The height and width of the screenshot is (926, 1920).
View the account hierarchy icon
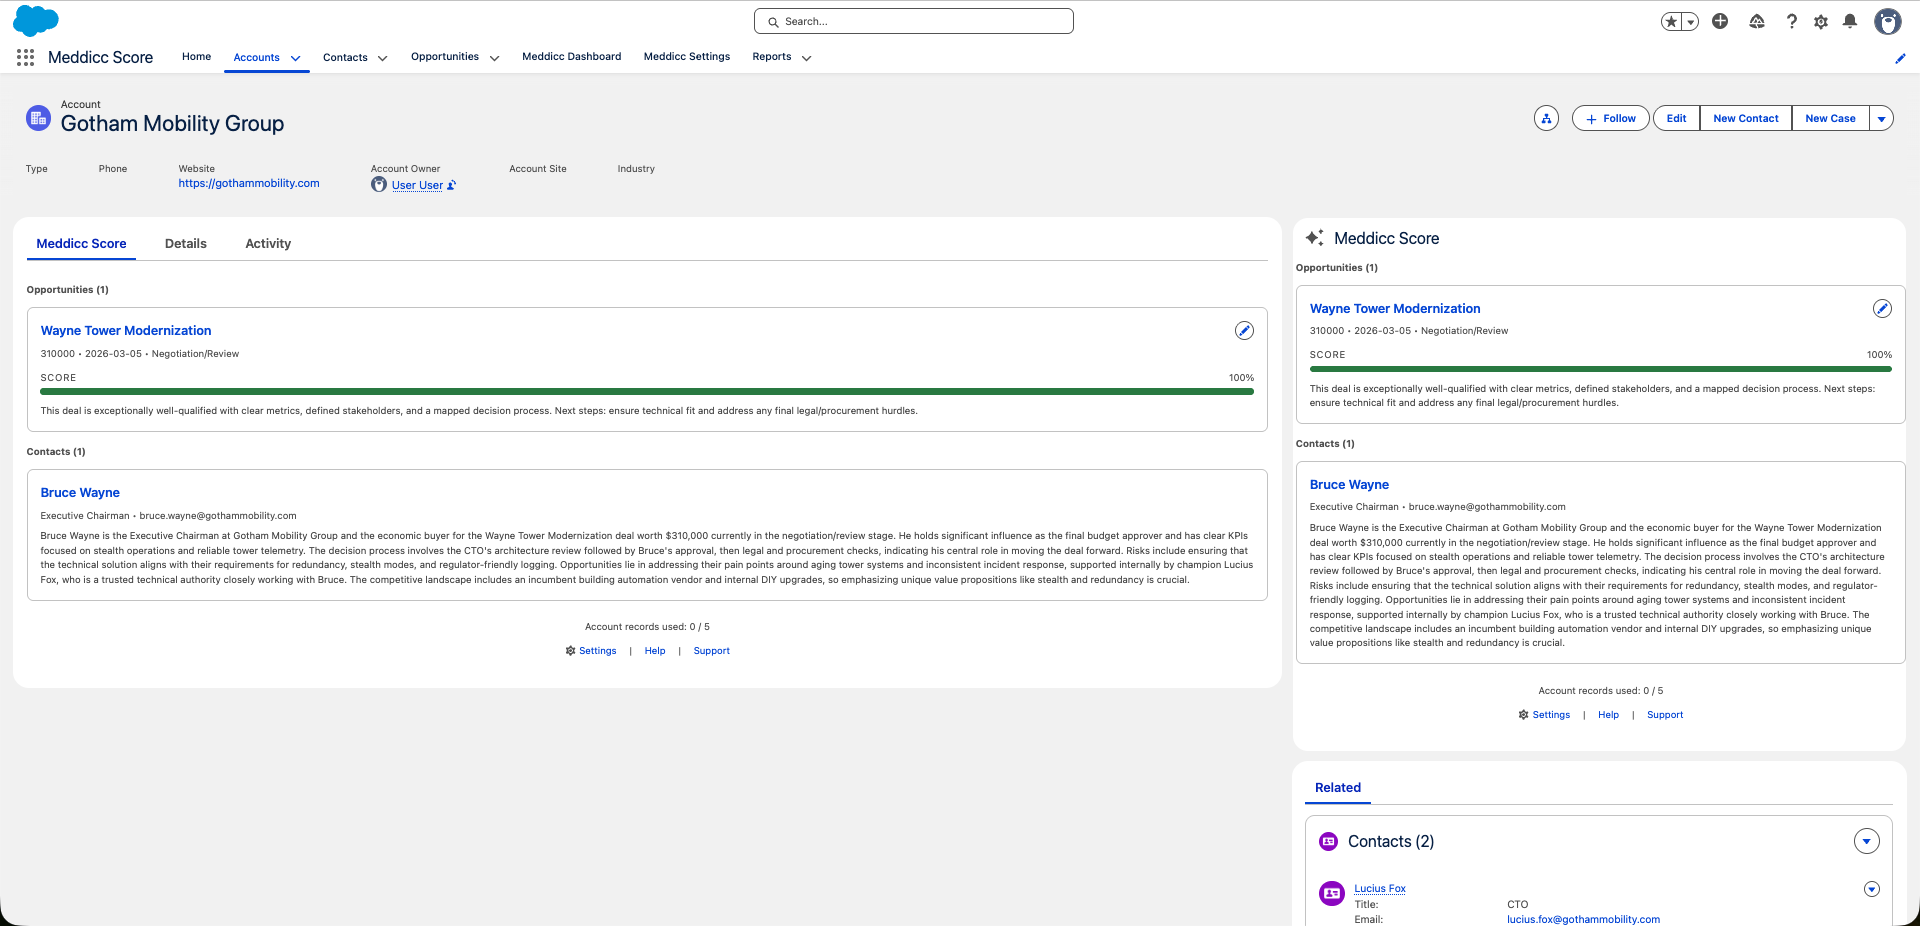[1546, 119]
